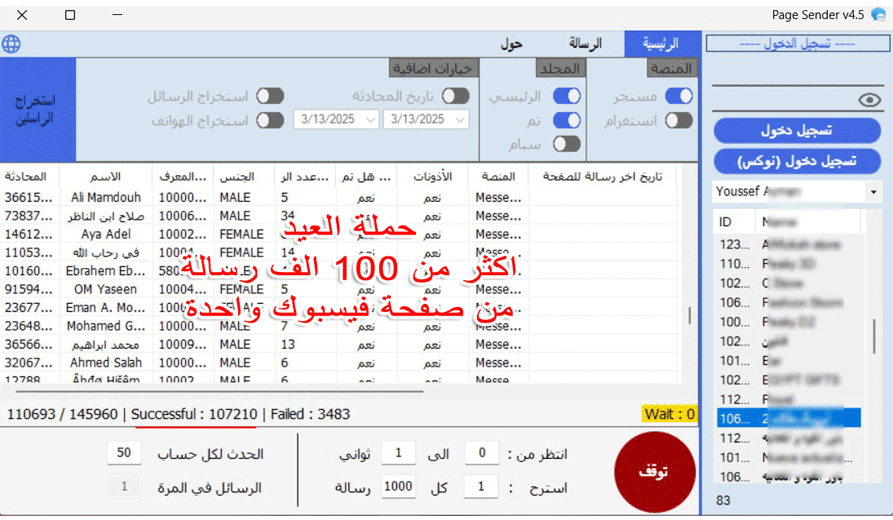Click the Failed : 3483 status text
893x520 pixels.
310,414
